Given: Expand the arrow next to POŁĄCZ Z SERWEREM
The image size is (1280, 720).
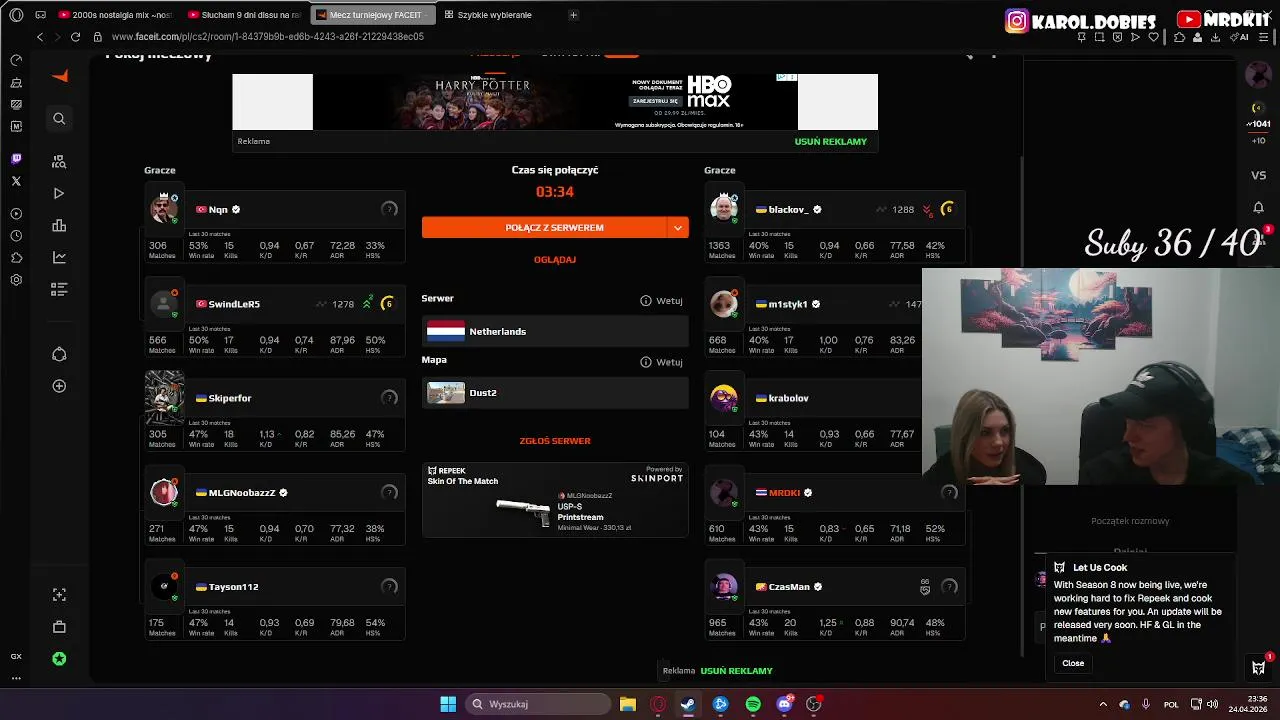Looking at the screenshot, I should (x=678, y=228).
